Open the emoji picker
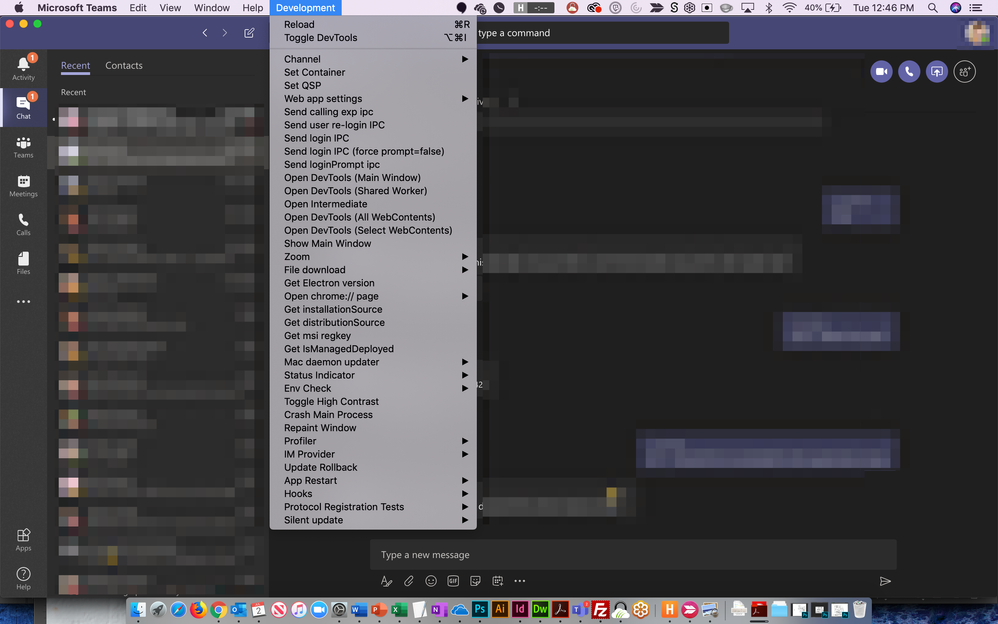 coord(431,581)
